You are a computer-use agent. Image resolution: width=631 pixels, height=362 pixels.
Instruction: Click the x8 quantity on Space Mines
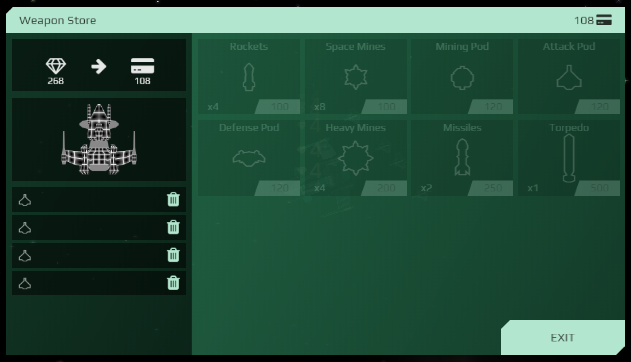tap(320, 107)
